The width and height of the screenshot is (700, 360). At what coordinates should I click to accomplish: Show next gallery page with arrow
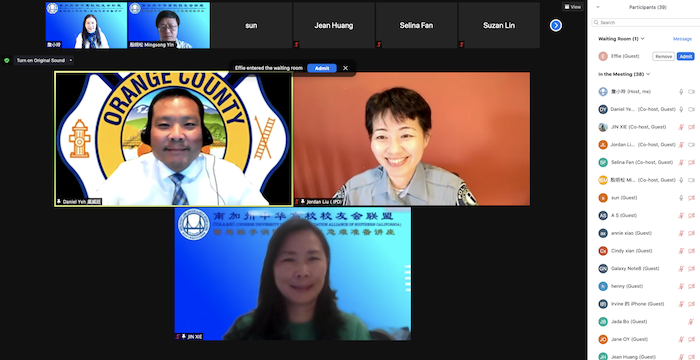click(x=555, y=25)
